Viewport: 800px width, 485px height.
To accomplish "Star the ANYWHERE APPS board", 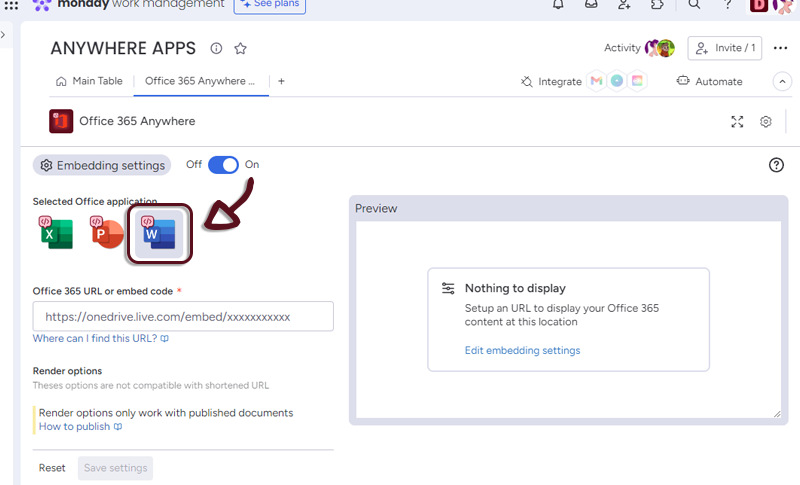I will (240, 48).
